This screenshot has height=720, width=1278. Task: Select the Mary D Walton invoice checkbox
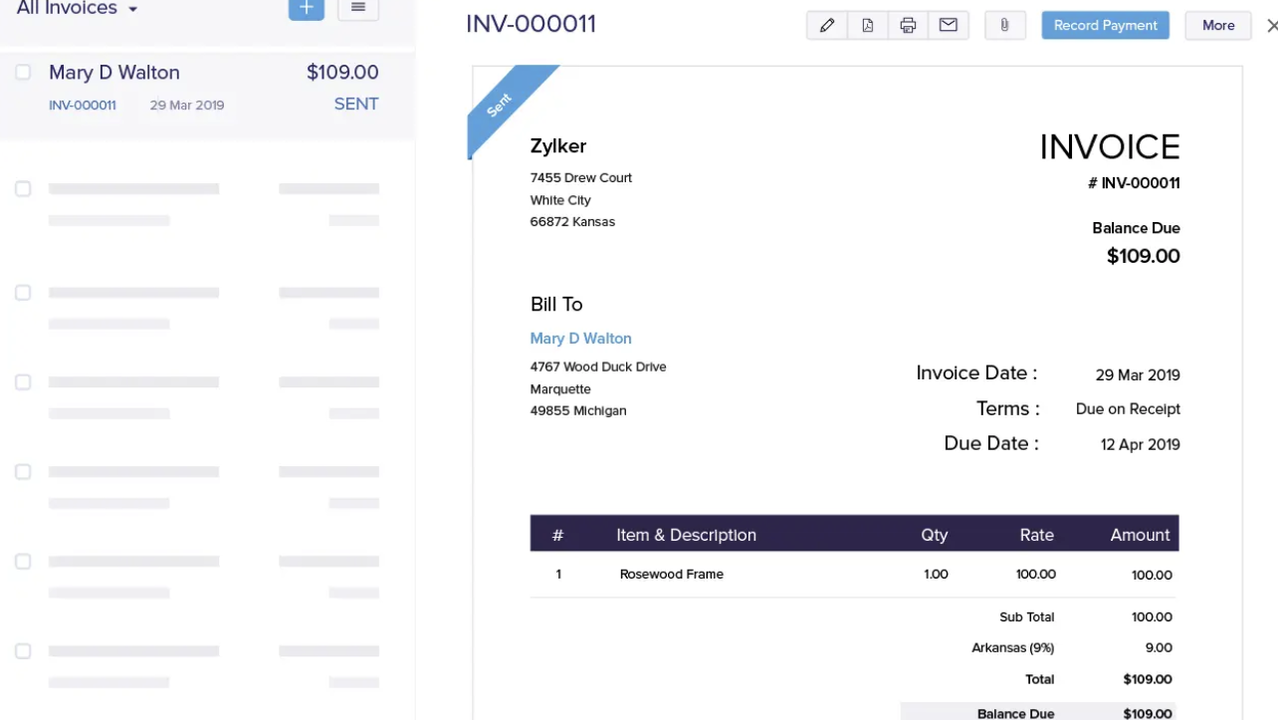click(23, 72)
